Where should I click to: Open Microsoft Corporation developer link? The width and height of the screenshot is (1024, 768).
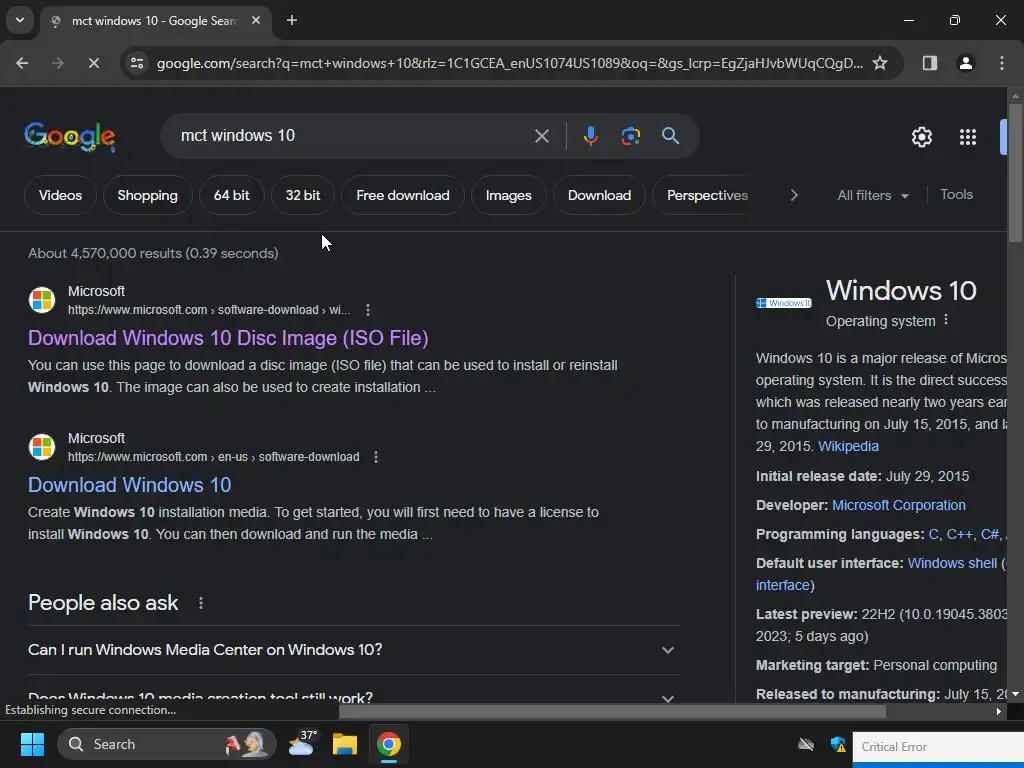pyautogui.click(x=899, y=505)
